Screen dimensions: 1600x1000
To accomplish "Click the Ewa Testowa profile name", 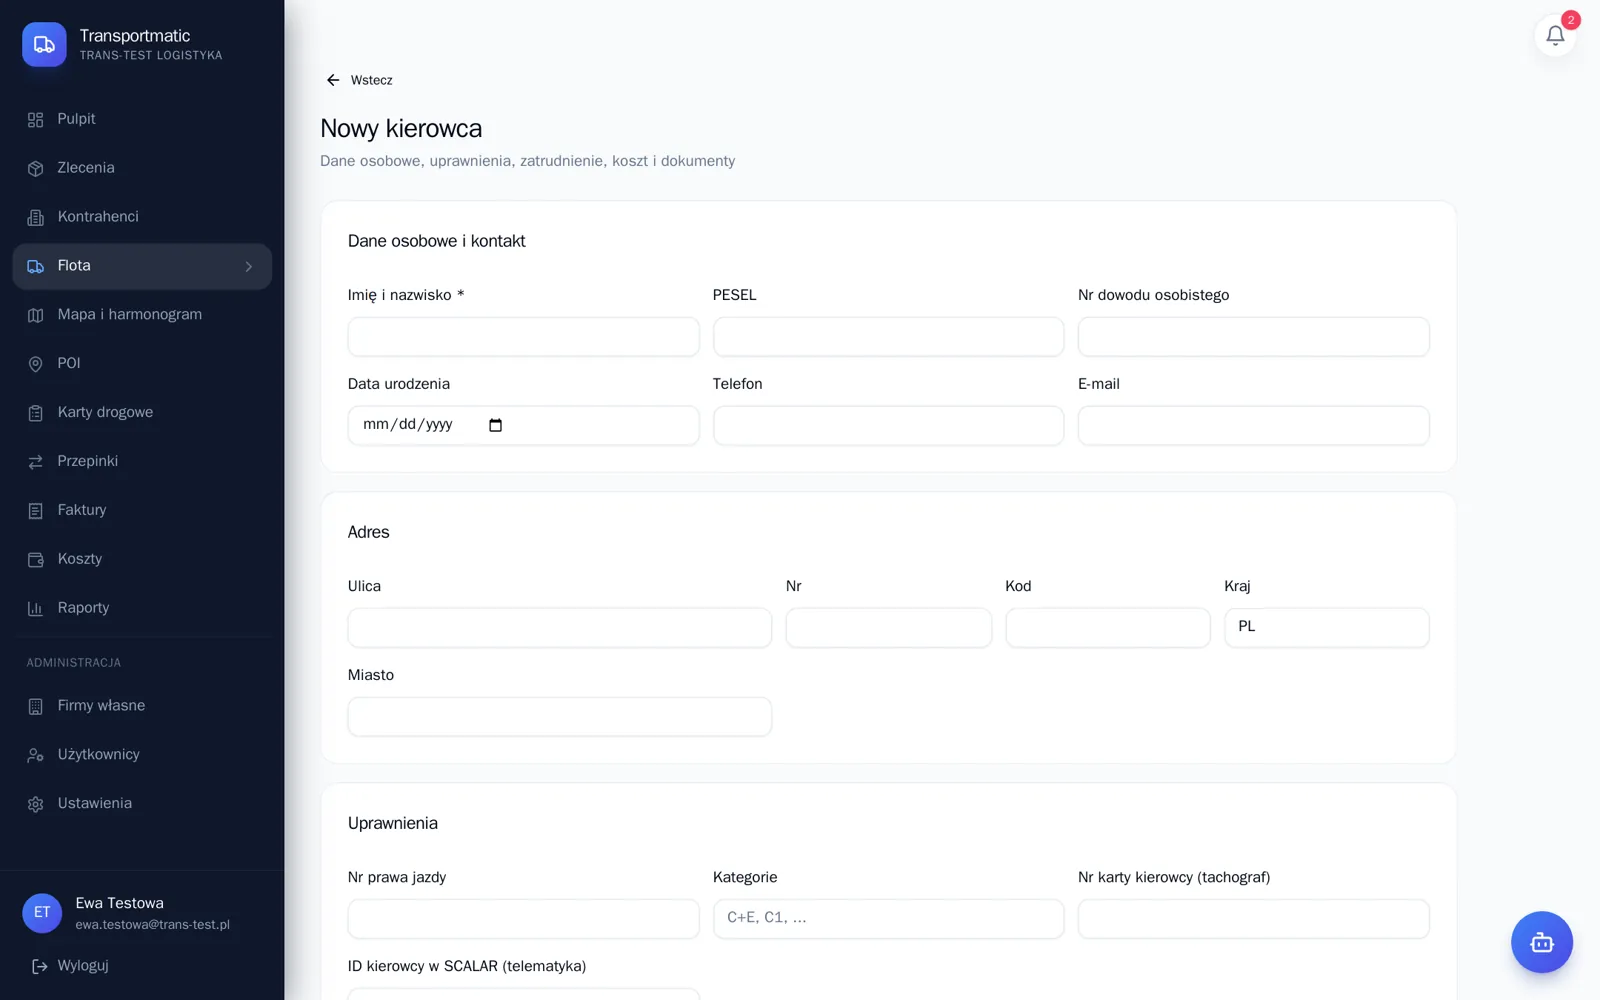I will (120, 903).
